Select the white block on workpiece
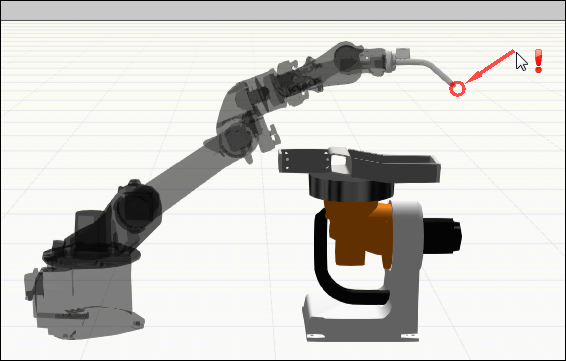Viewport: 566px width, 361px height. click(338, 162)
